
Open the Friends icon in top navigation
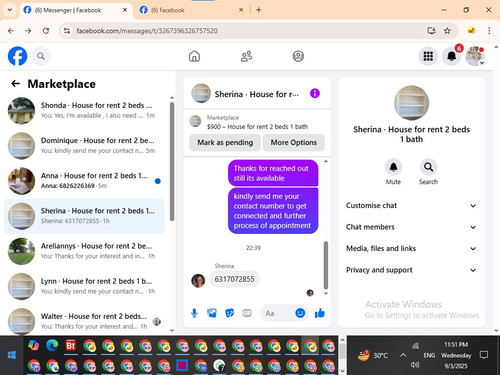point(246,56)
